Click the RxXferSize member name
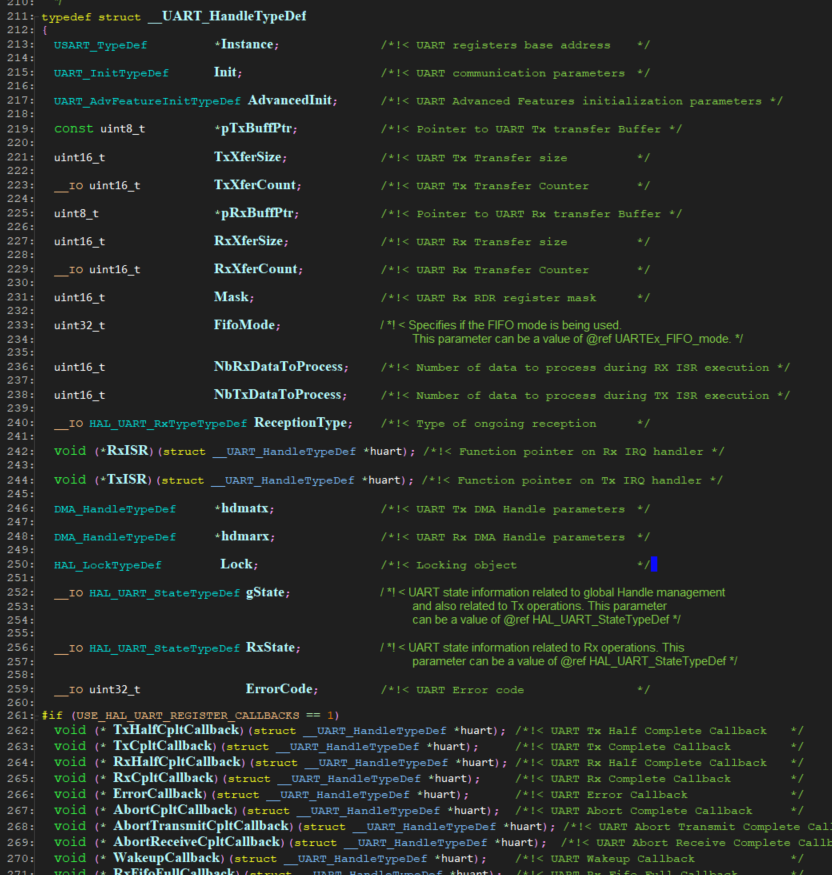Screen dimensions: 832x875 pos(249,241)
